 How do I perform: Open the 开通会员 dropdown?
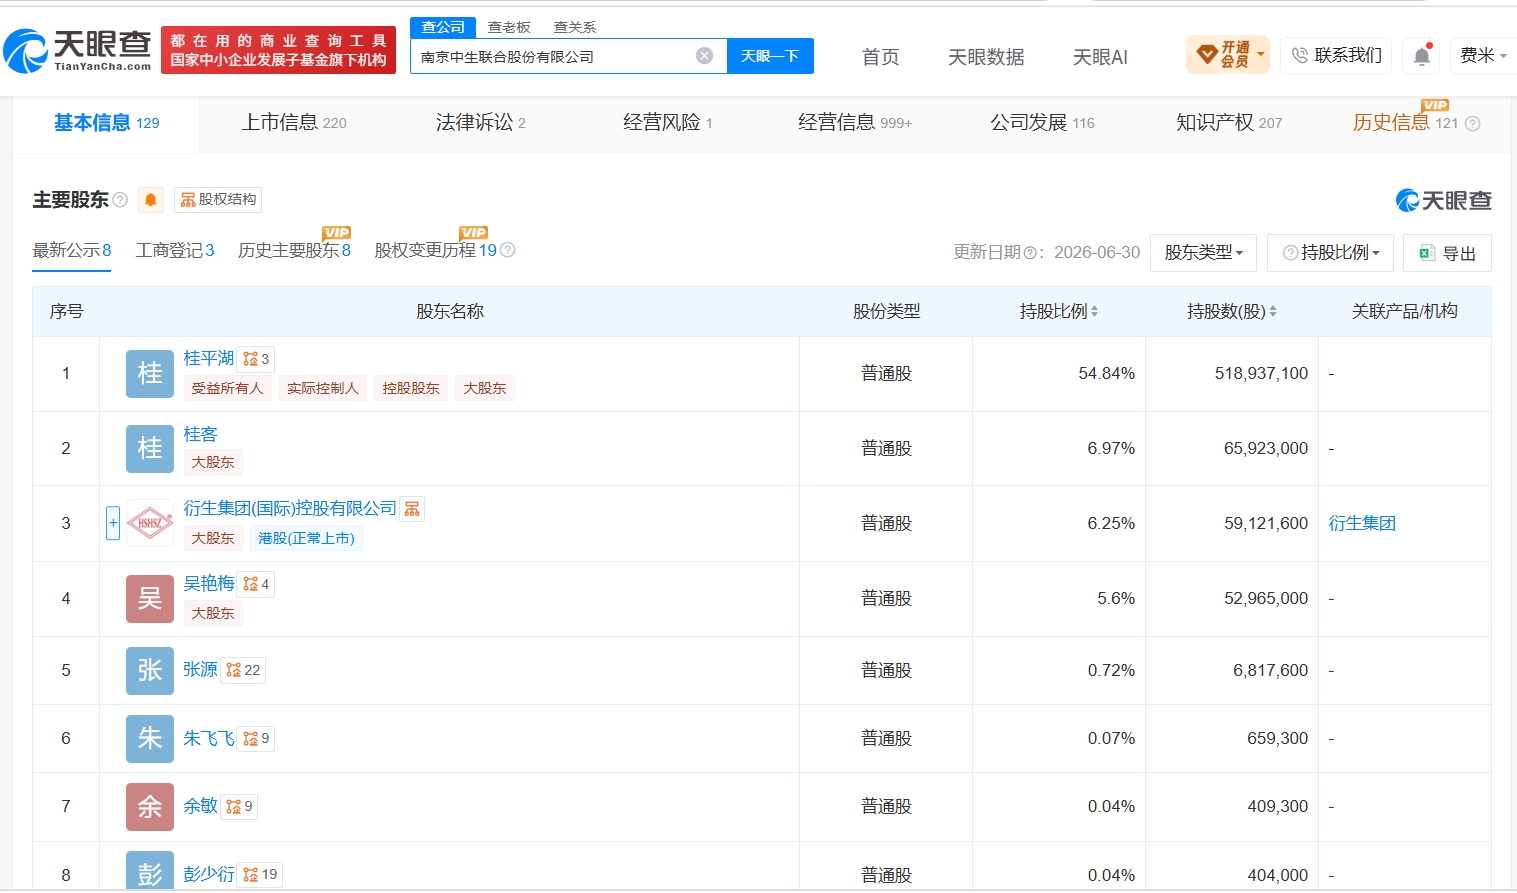point(1228,55)
